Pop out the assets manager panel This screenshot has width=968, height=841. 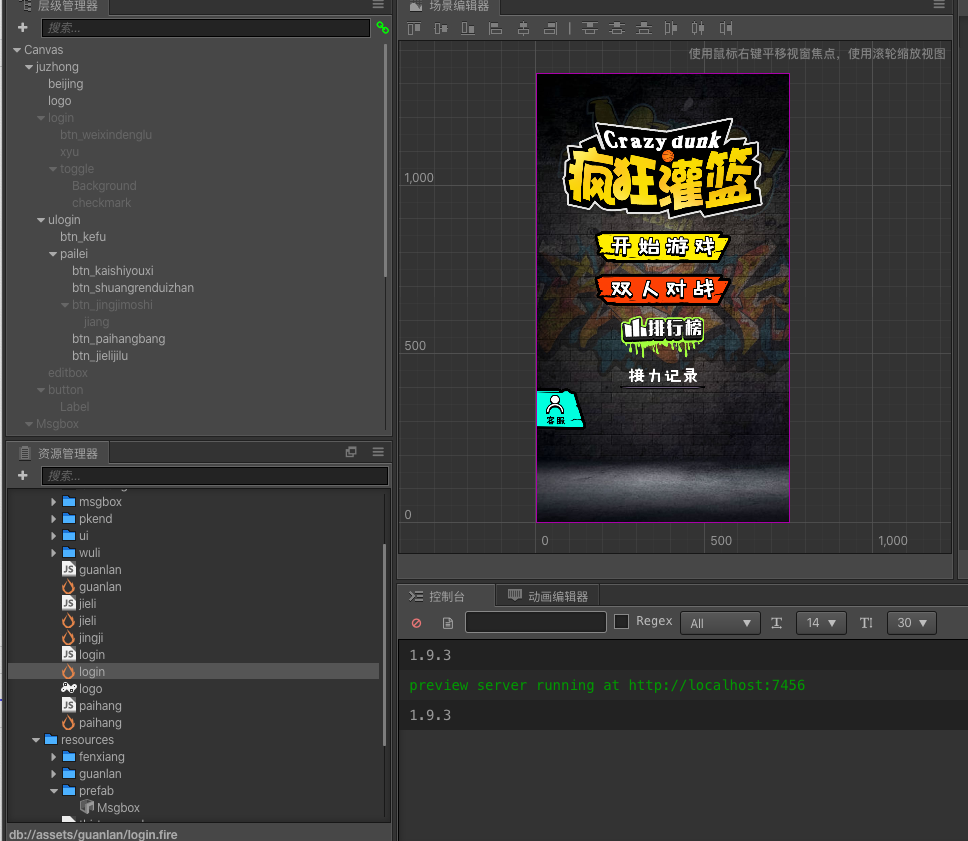pyautogui.click(x=351, y=452)
